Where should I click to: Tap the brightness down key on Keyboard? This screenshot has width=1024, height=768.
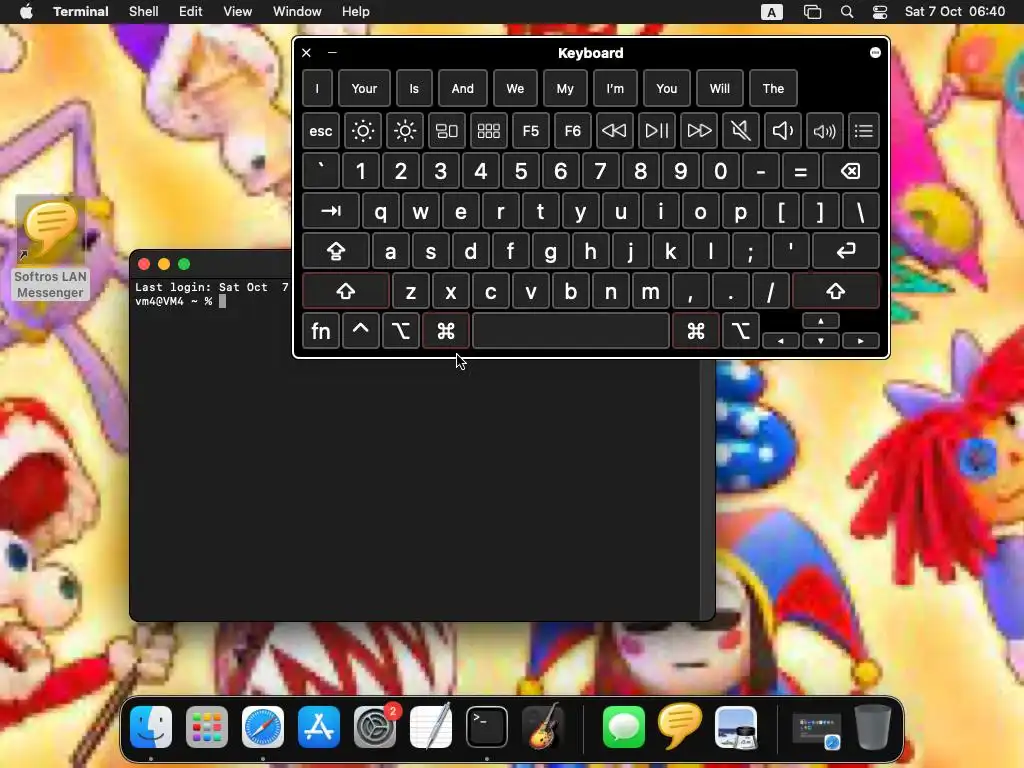[x=362, y=131]
